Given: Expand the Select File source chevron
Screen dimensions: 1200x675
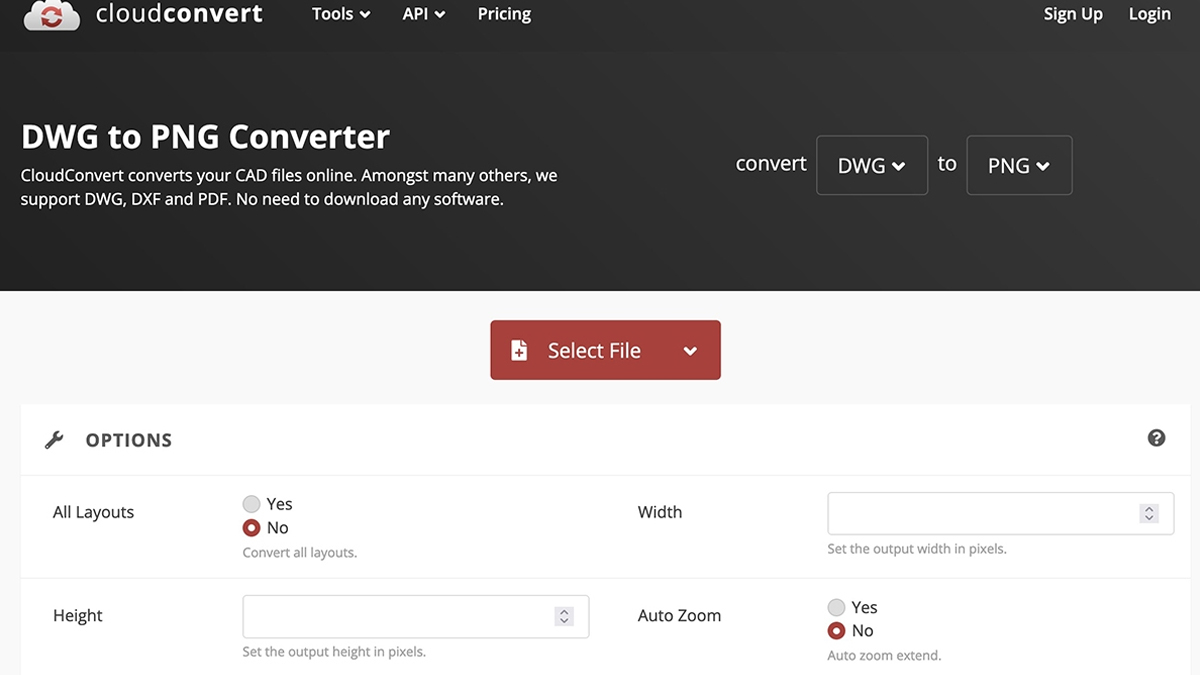Looking at the screenshot, I should pyautogui.click(x=690, y=351).
